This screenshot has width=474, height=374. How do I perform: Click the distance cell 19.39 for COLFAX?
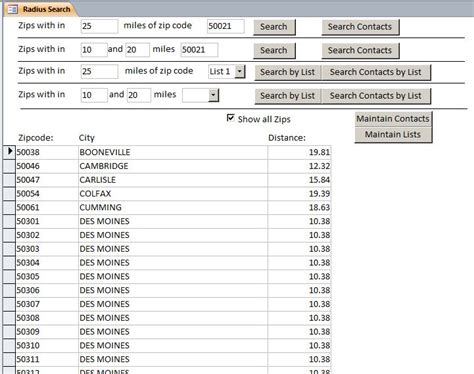(x=299, y=193)
